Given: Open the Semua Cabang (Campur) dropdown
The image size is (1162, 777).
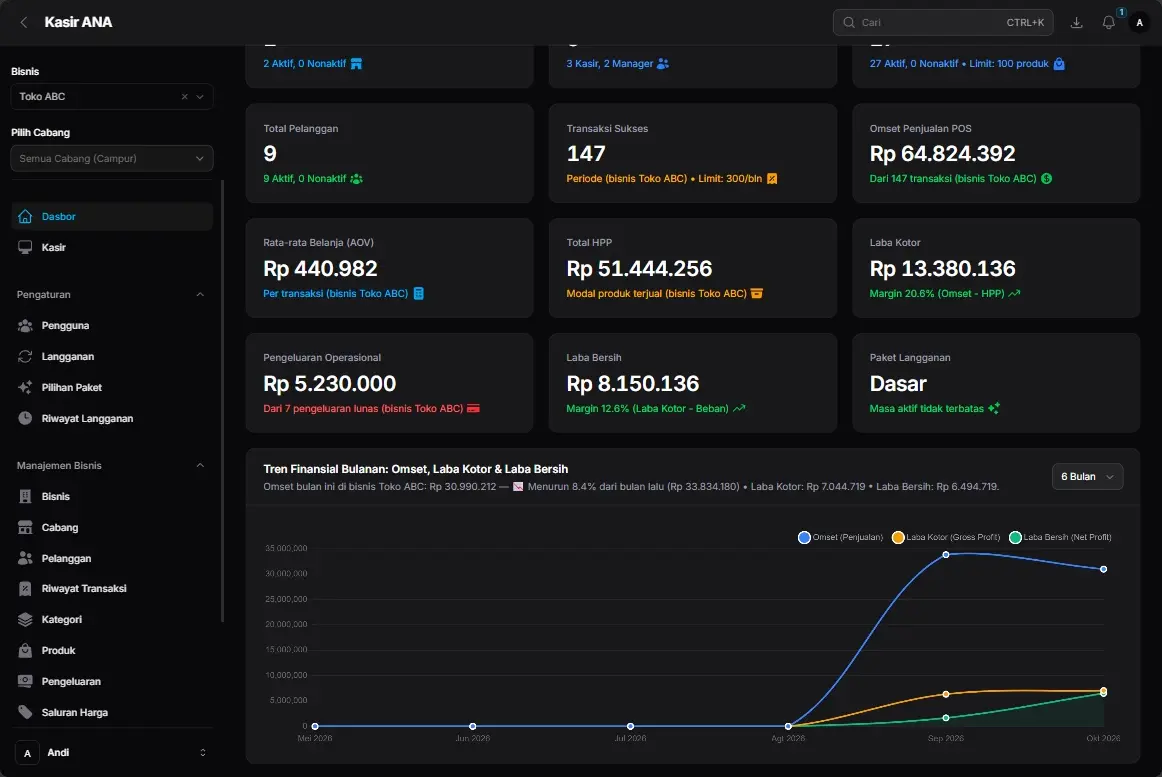Looking at the screenshot, I should pos(112,159).
